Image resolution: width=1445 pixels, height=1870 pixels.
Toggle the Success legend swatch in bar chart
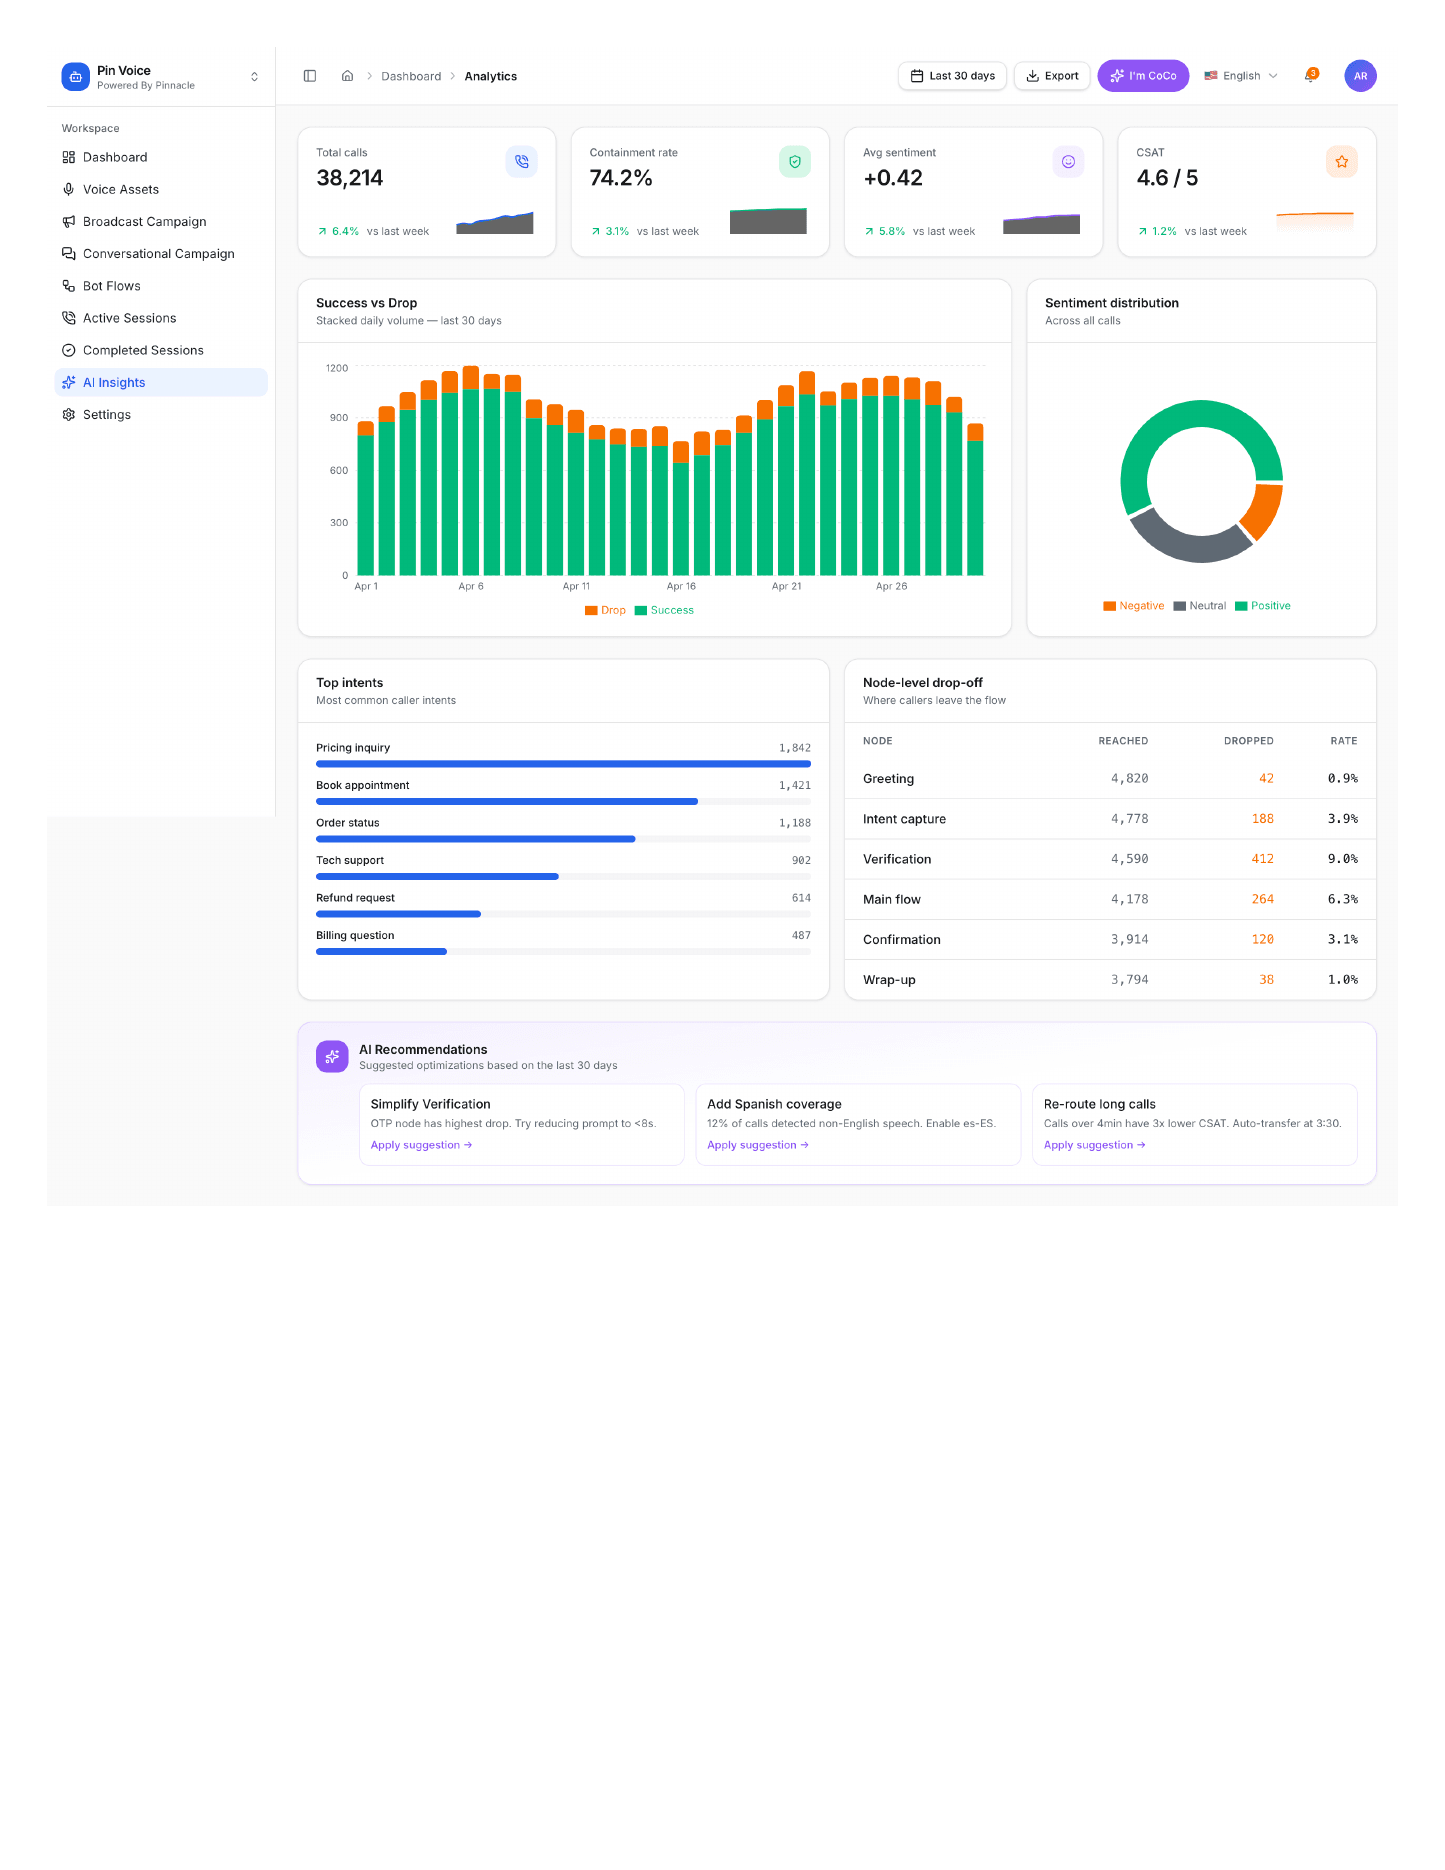pyautogui.click(x=641, y=610)
